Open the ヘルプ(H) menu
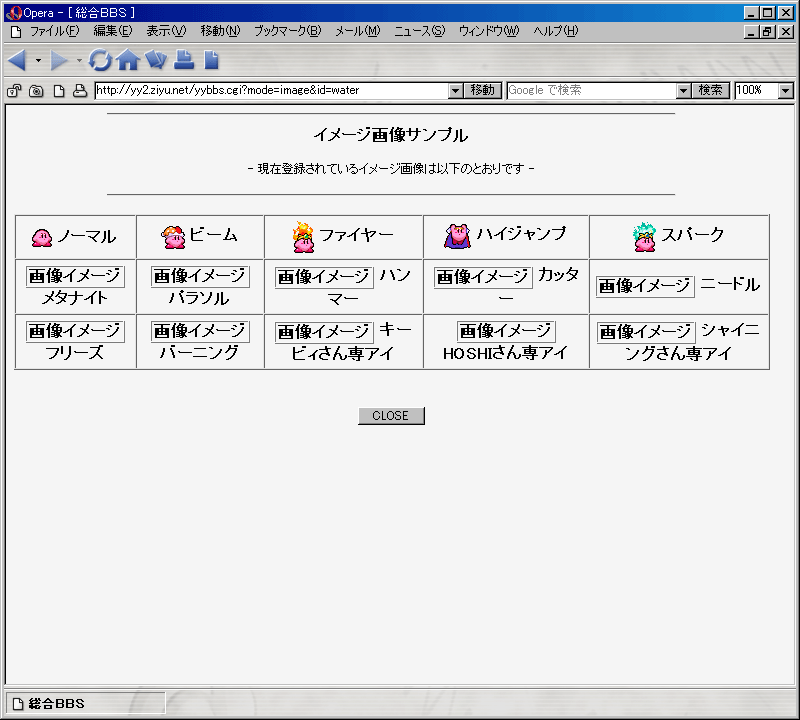Viewport: 800px width, 720px height. (x=556, y=31)
